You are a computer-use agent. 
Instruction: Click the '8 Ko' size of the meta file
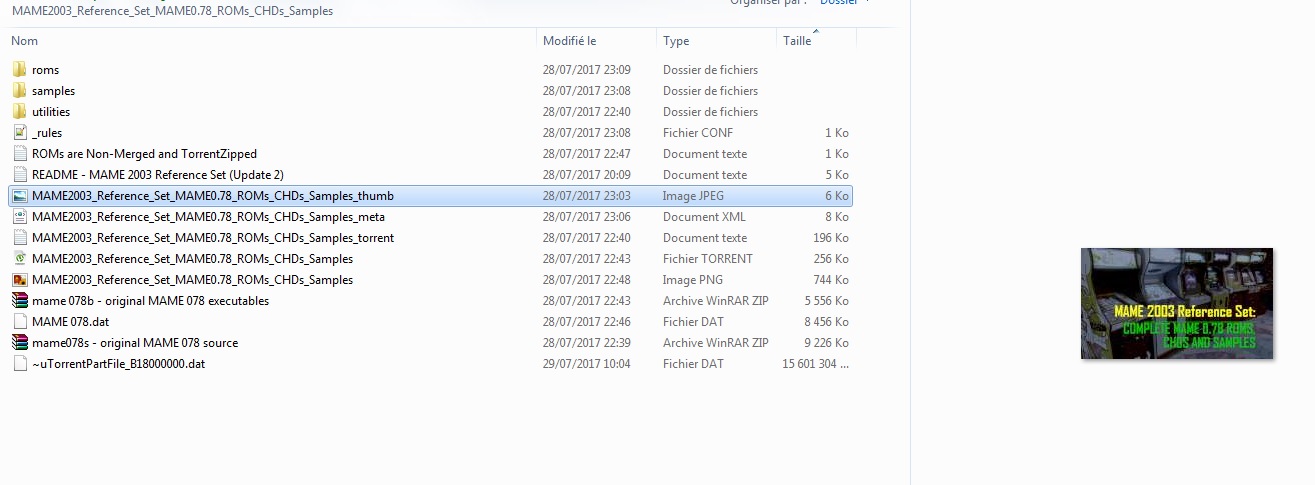837,217
